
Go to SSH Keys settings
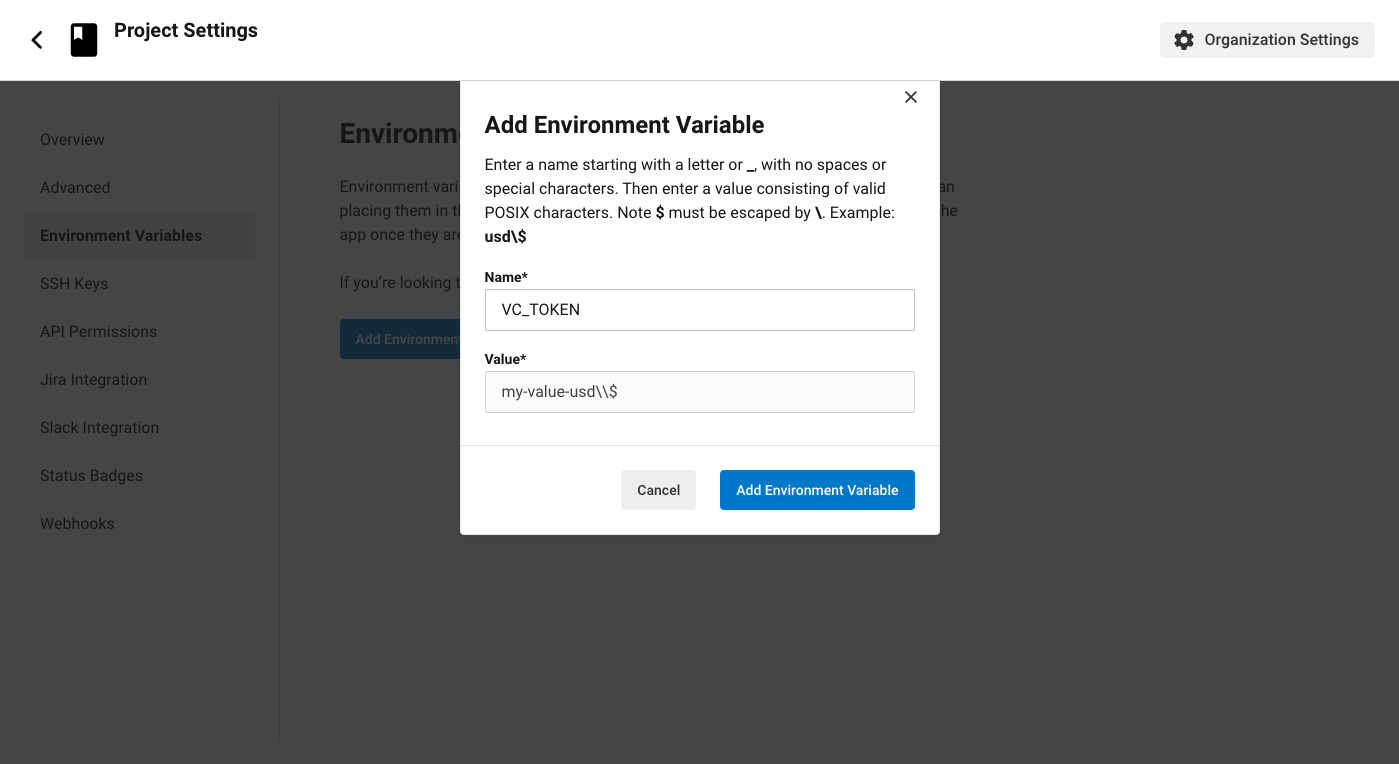point(74,283)
